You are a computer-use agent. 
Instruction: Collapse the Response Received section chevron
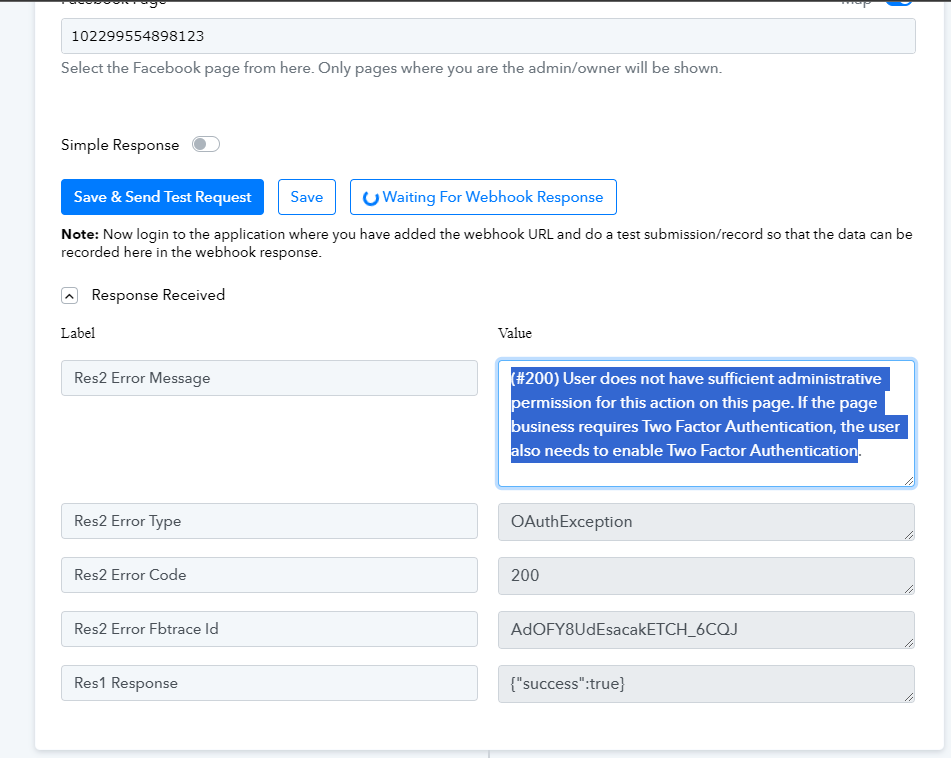(69, 296)
